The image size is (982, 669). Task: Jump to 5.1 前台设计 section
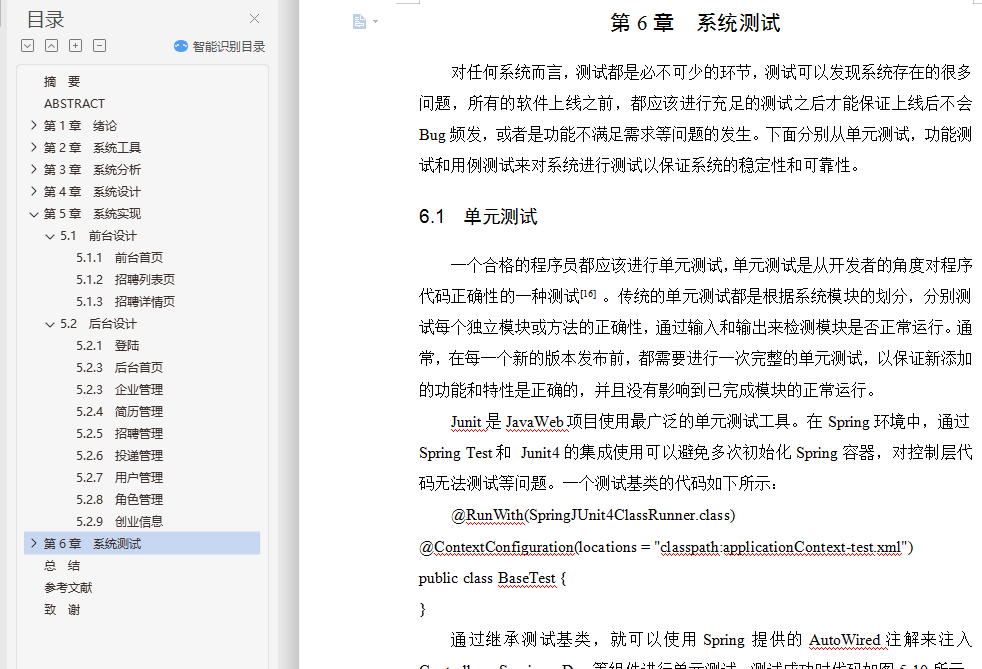click(98, 236)
